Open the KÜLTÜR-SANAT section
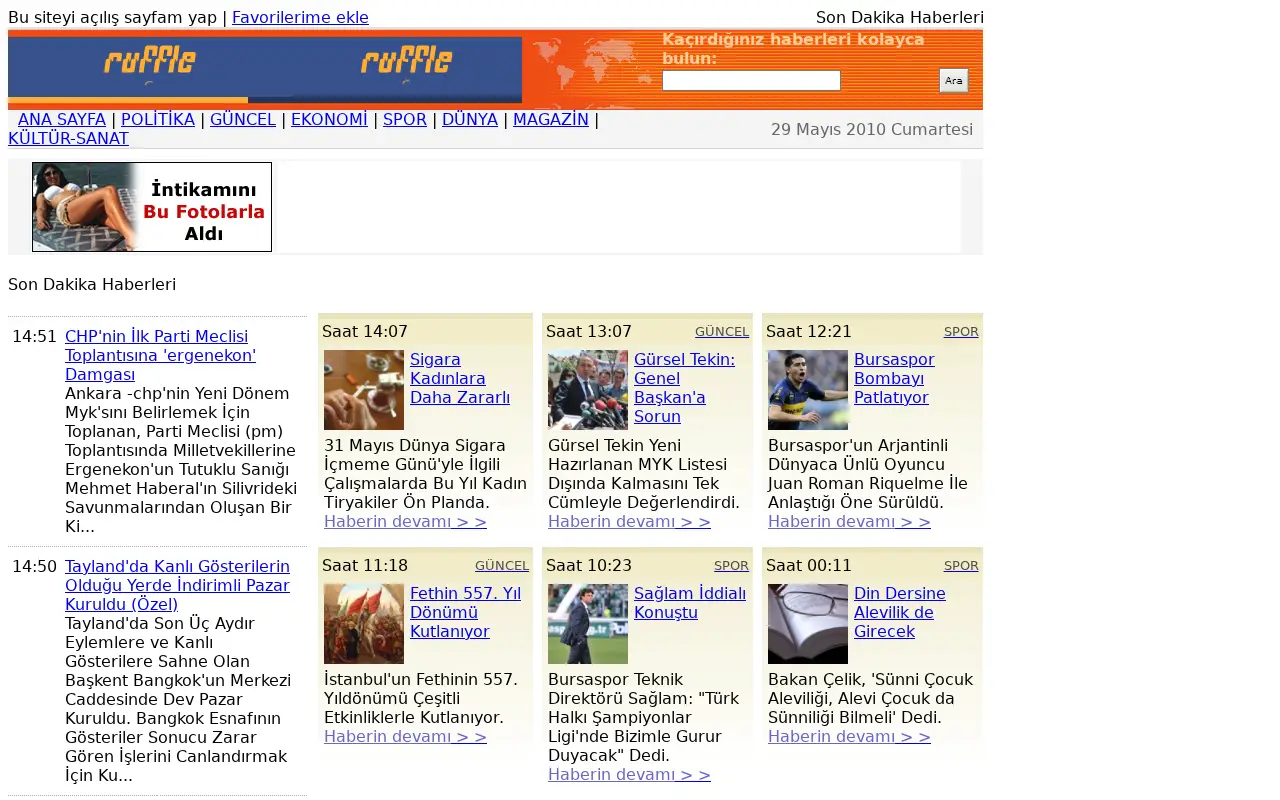Screen dimensions: 1280x800 point(68,138)
